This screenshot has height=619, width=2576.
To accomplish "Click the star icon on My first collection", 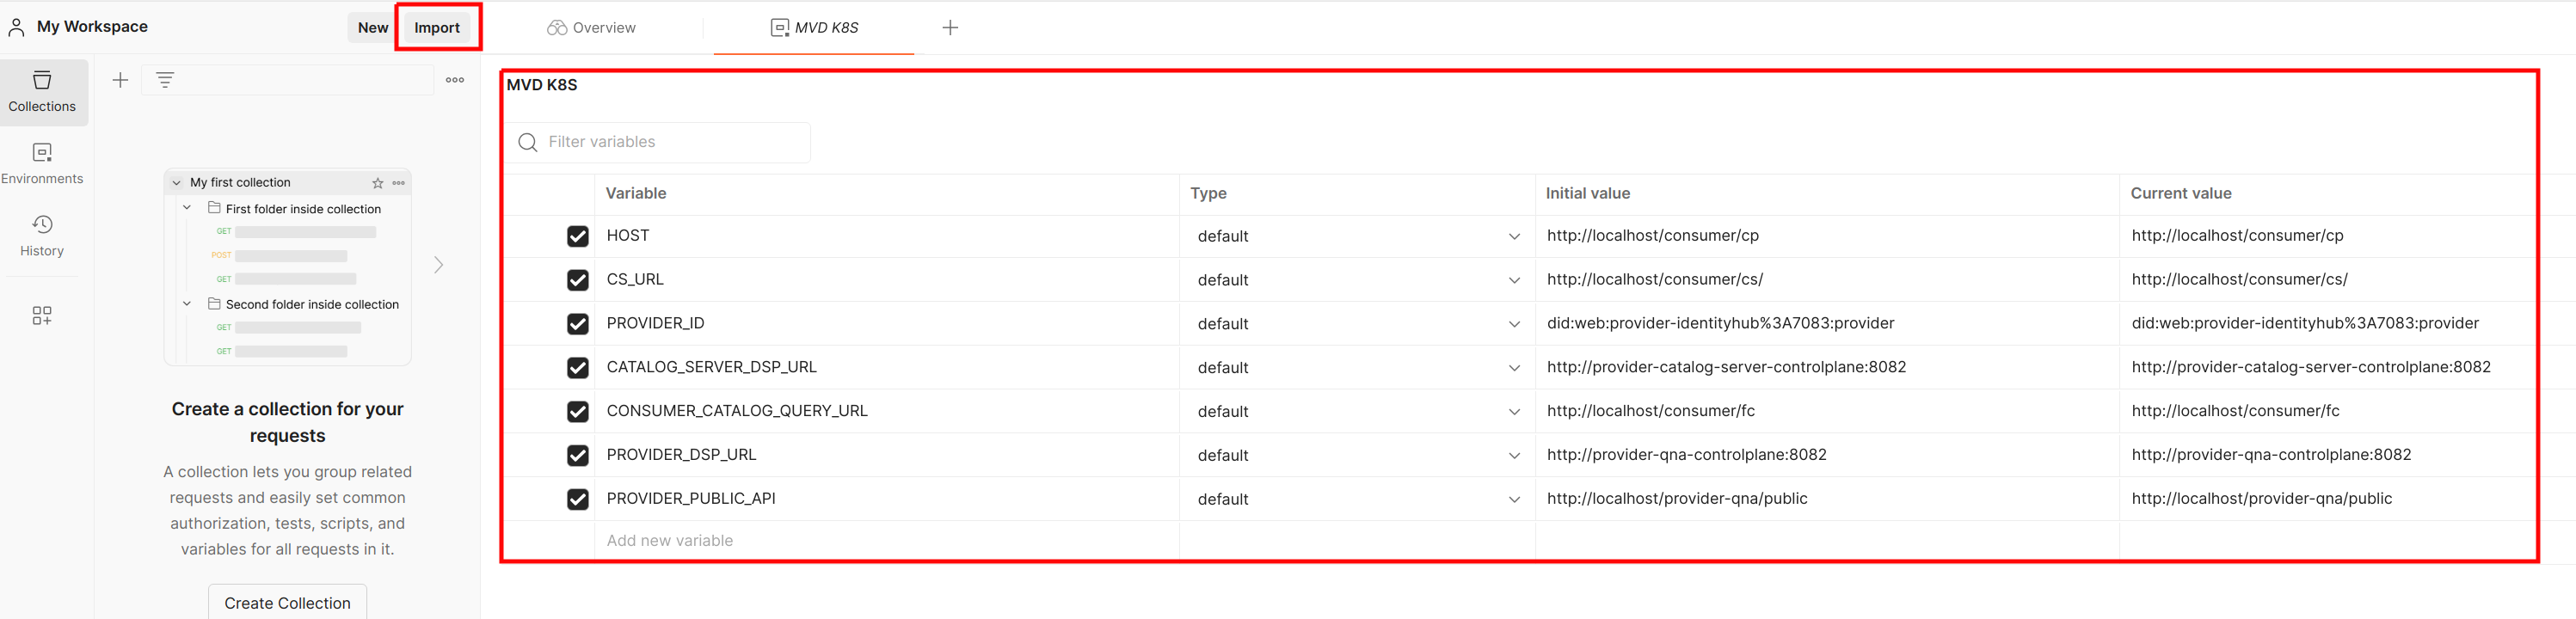I will tap(378, 183).
